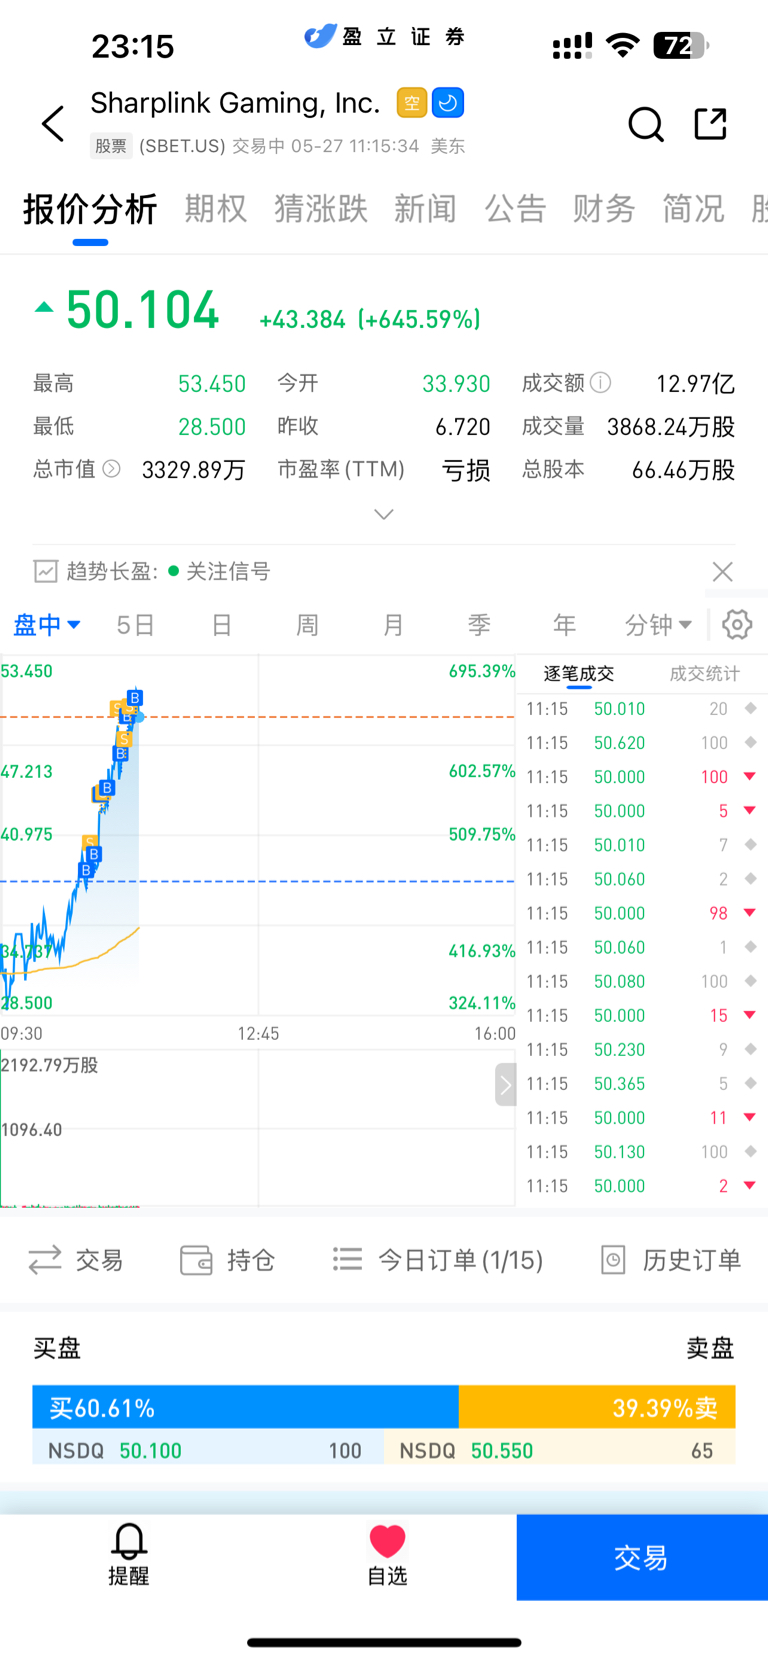768x1662 pixels.
Task: Open the 分钟 interval dropdown
Action: tap(658, 625)
